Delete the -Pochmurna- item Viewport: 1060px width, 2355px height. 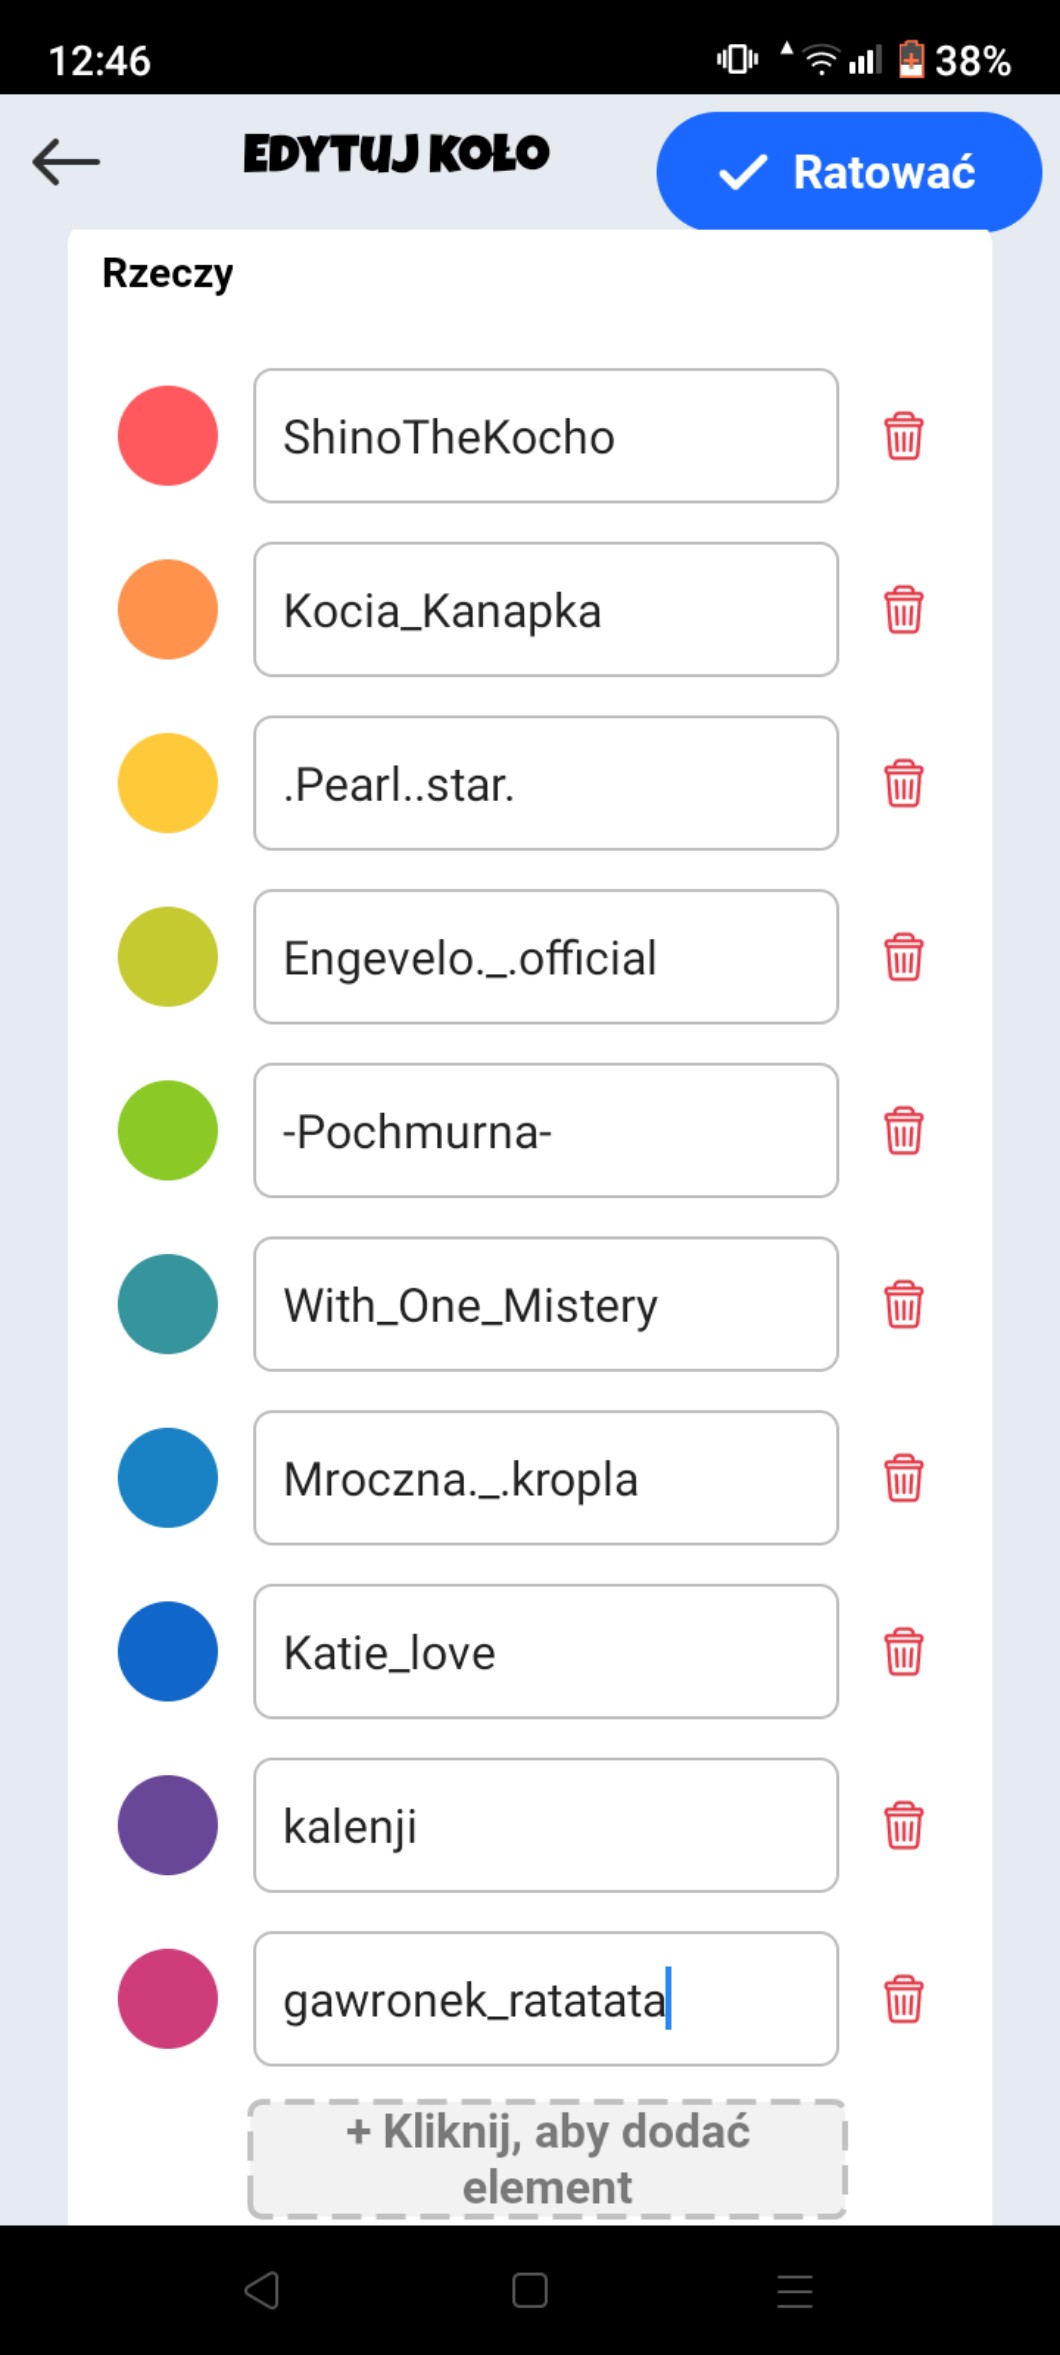pos(903,1131)
